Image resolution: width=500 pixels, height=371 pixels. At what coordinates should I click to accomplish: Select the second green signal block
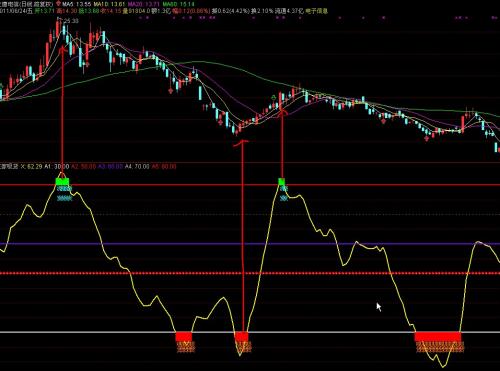[282, 182]
